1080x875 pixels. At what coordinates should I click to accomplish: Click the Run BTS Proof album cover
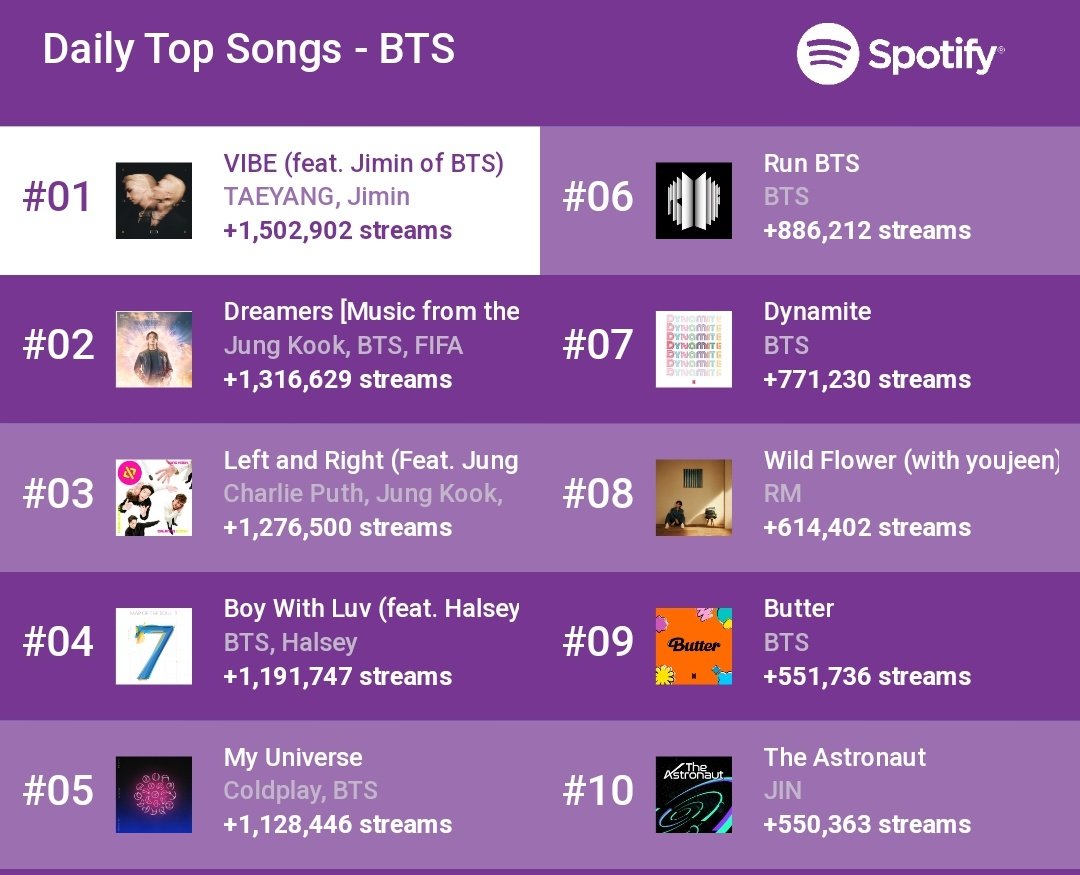point(694,200)
